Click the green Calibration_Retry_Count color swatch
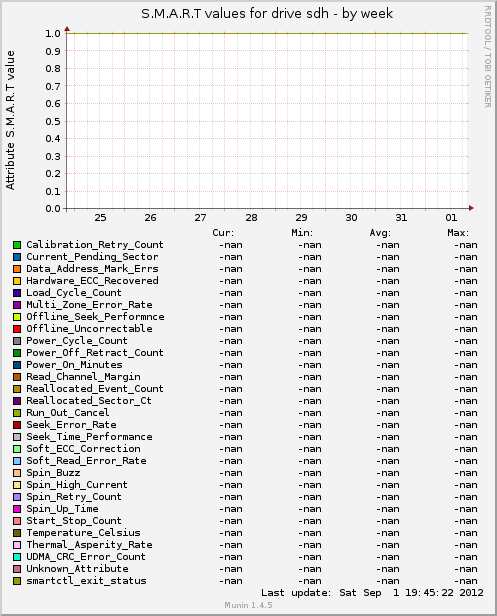Image resolution: width=497 pixels, height=616 pixels. pyautogui.click(x=17, y=245)
